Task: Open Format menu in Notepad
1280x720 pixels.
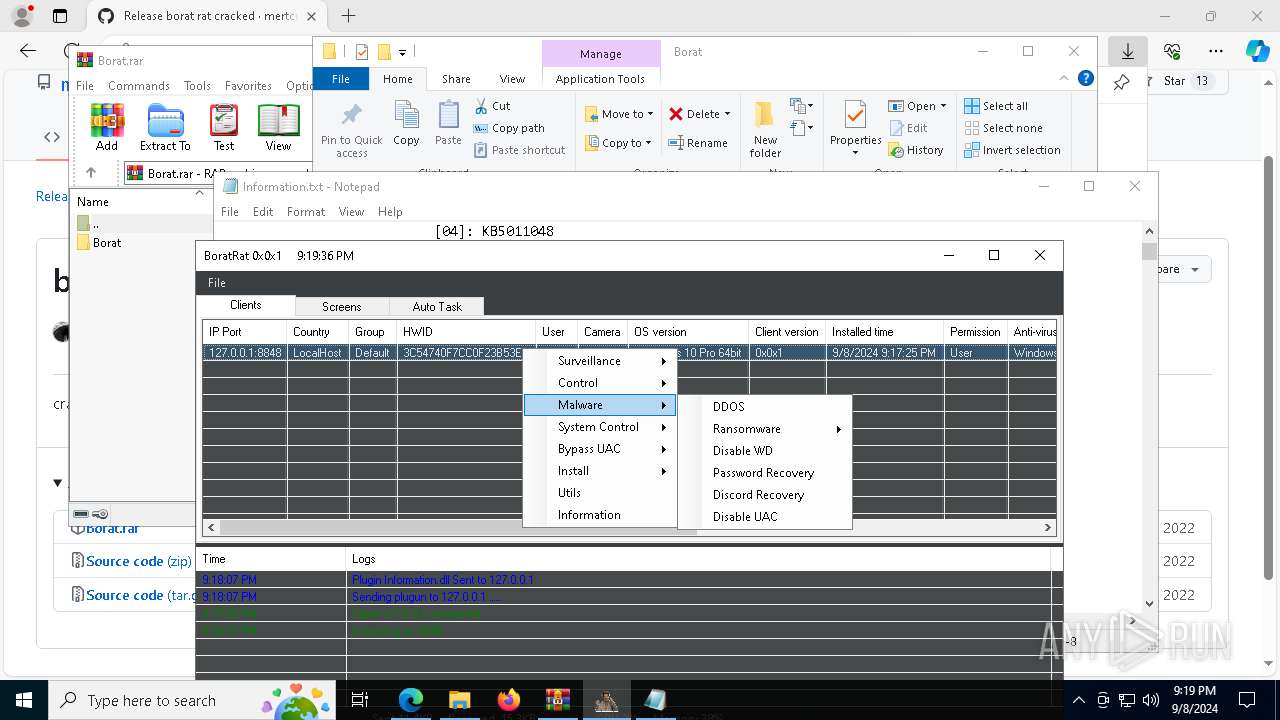Action: tap(306, 212)
